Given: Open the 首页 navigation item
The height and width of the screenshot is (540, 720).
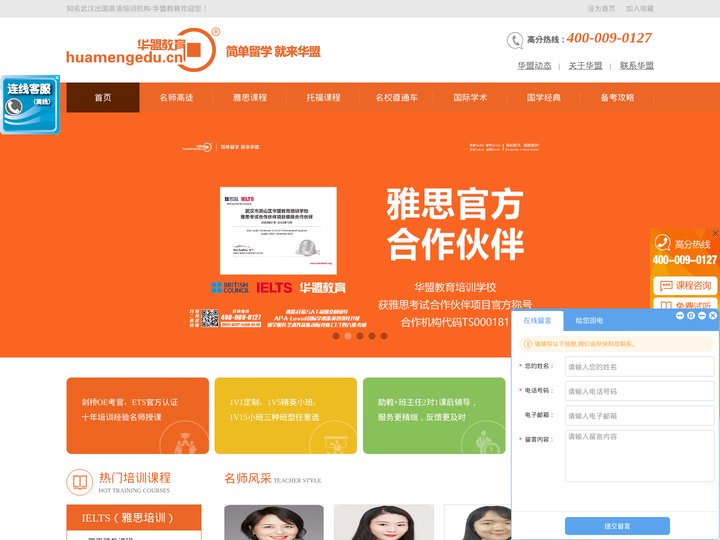Looking at the screenshot, I should [x=103, y=97].
